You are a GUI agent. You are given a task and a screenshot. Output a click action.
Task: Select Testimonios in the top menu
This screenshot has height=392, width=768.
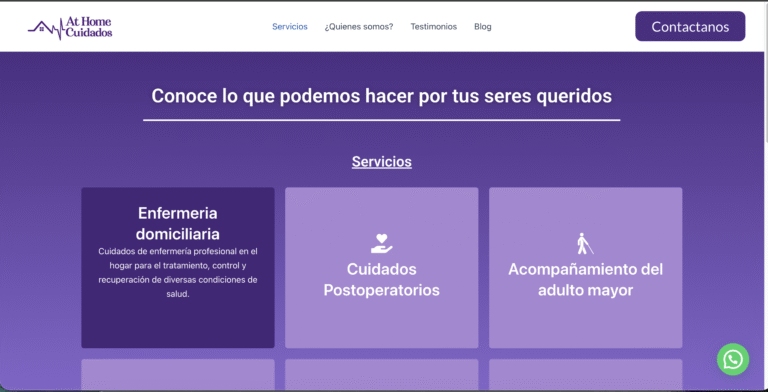[433, 26]
